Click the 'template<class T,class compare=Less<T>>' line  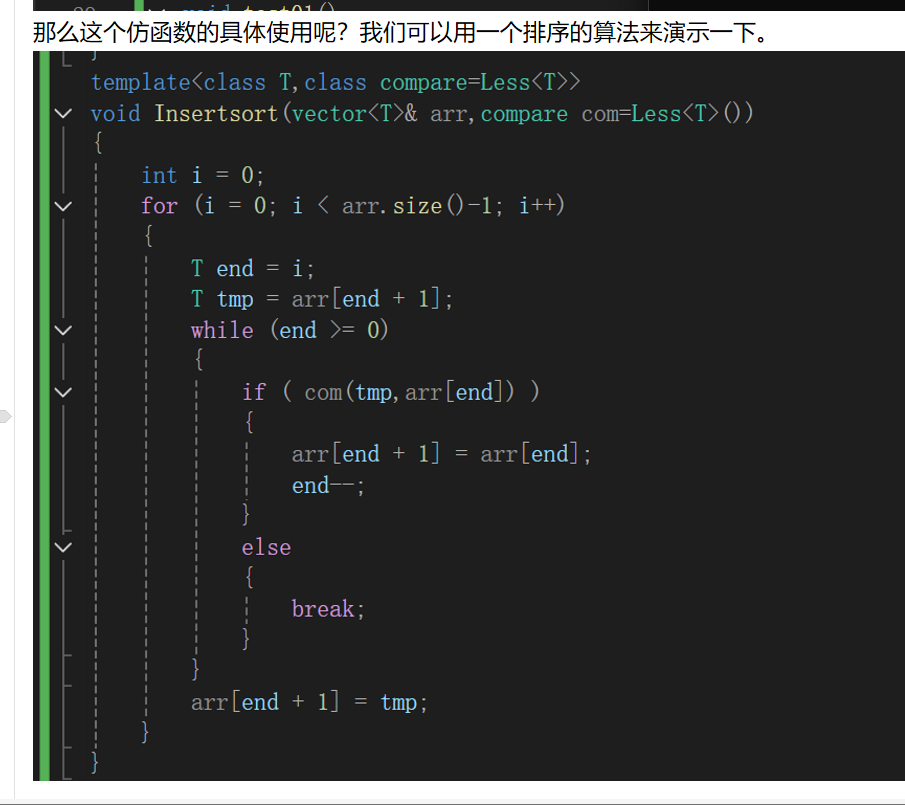click(x=335, y=82)
